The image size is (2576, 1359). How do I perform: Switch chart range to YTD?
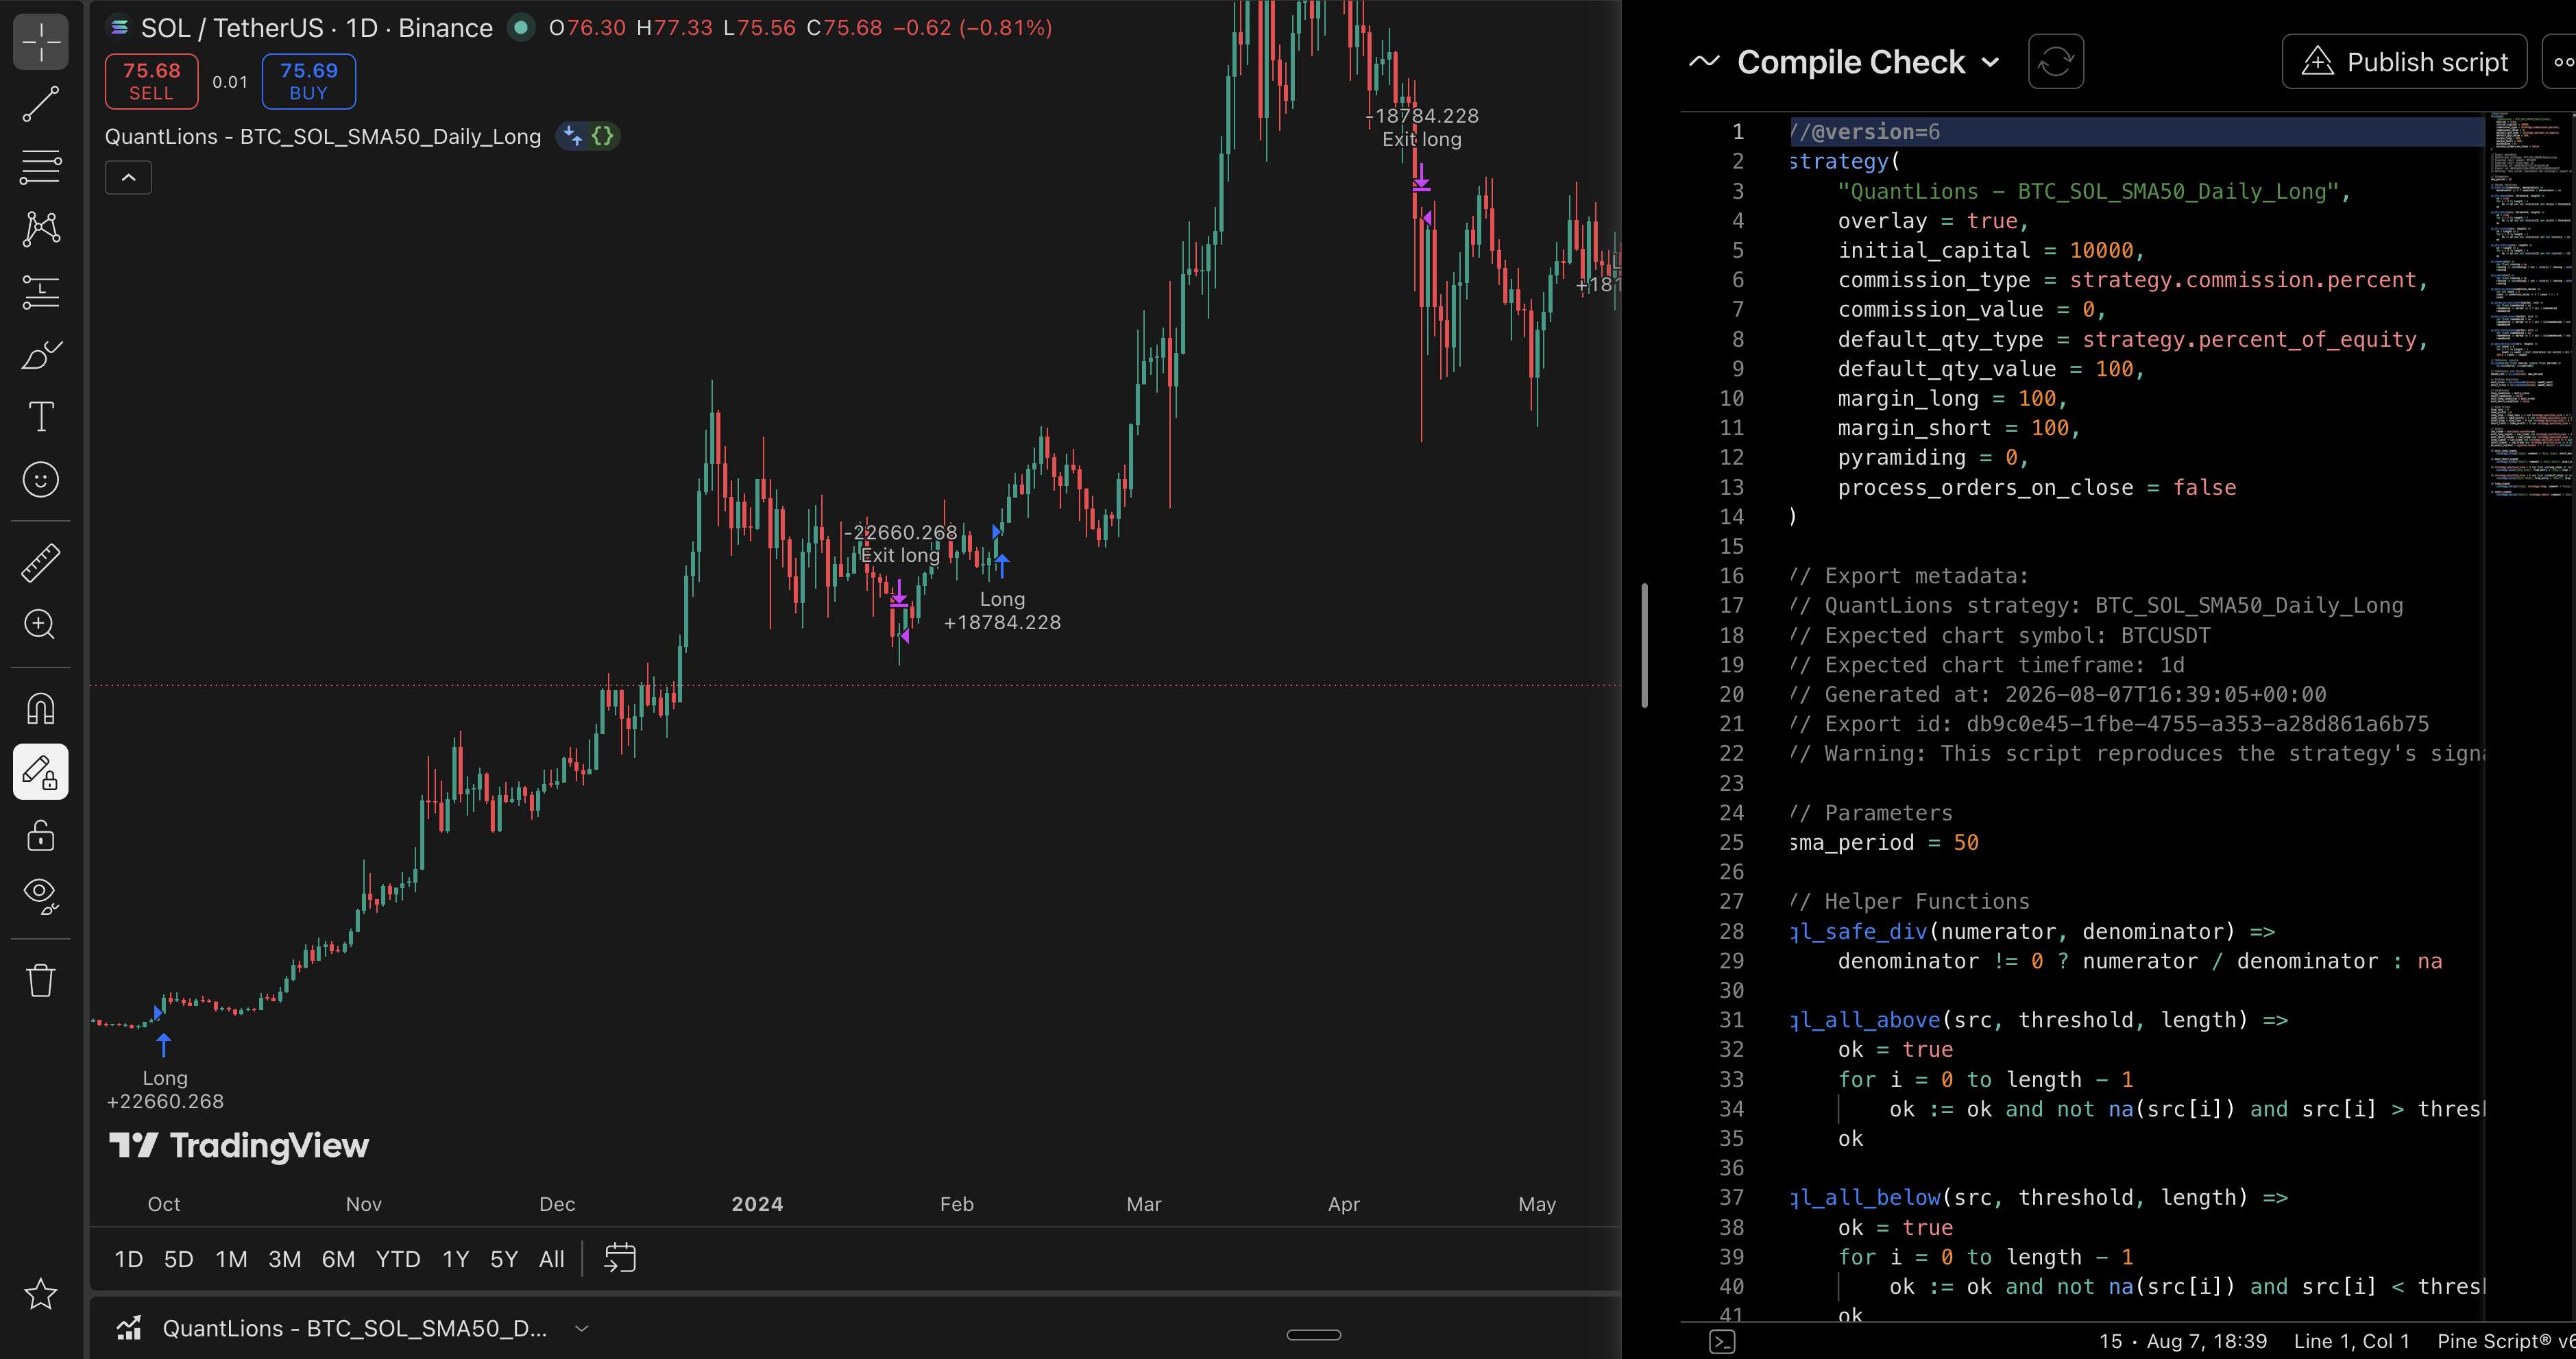point(397,1259)
